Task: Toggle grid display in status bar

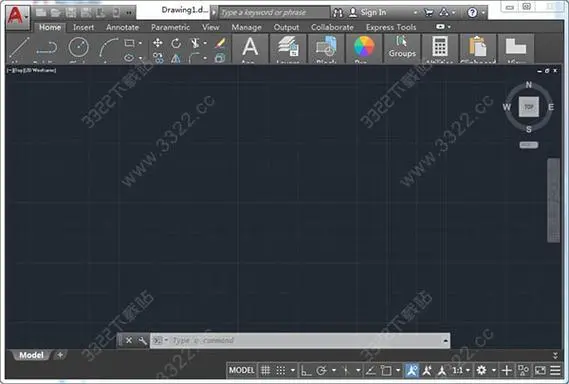Action: (x=265, y=370)
